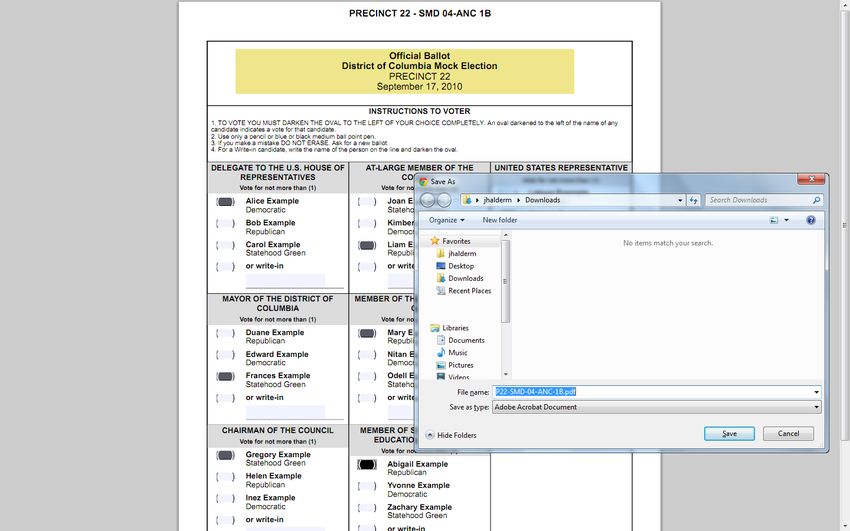Click the Forward navigation arrow in Save As
The image size is (850, 531).
(x=444, y=200)
